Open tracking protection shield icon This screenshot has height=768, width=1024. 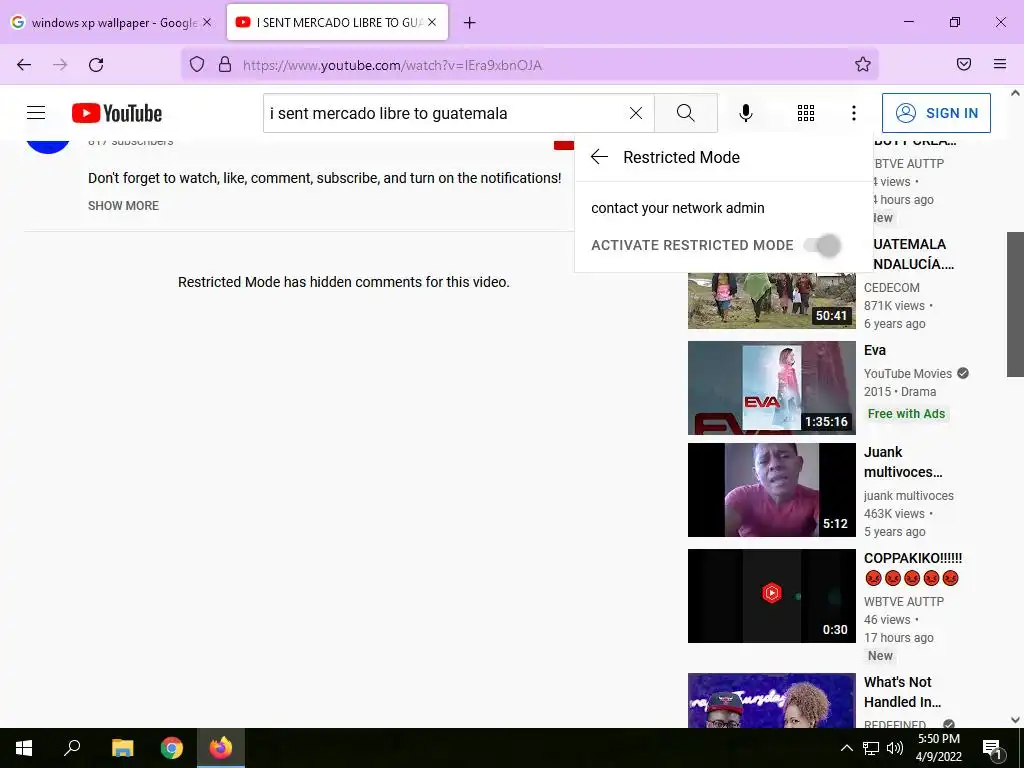[x=197, y=64]
